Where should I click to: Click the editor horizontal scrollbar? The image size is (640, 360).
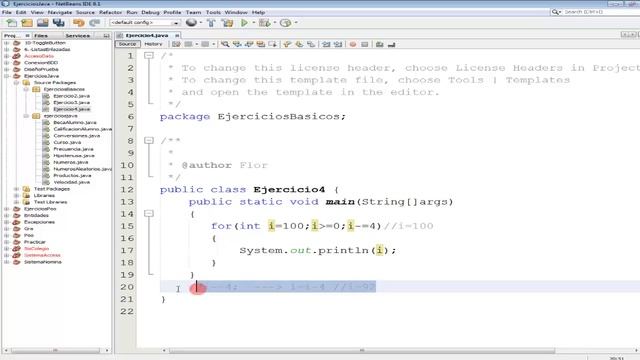[362, 351]
